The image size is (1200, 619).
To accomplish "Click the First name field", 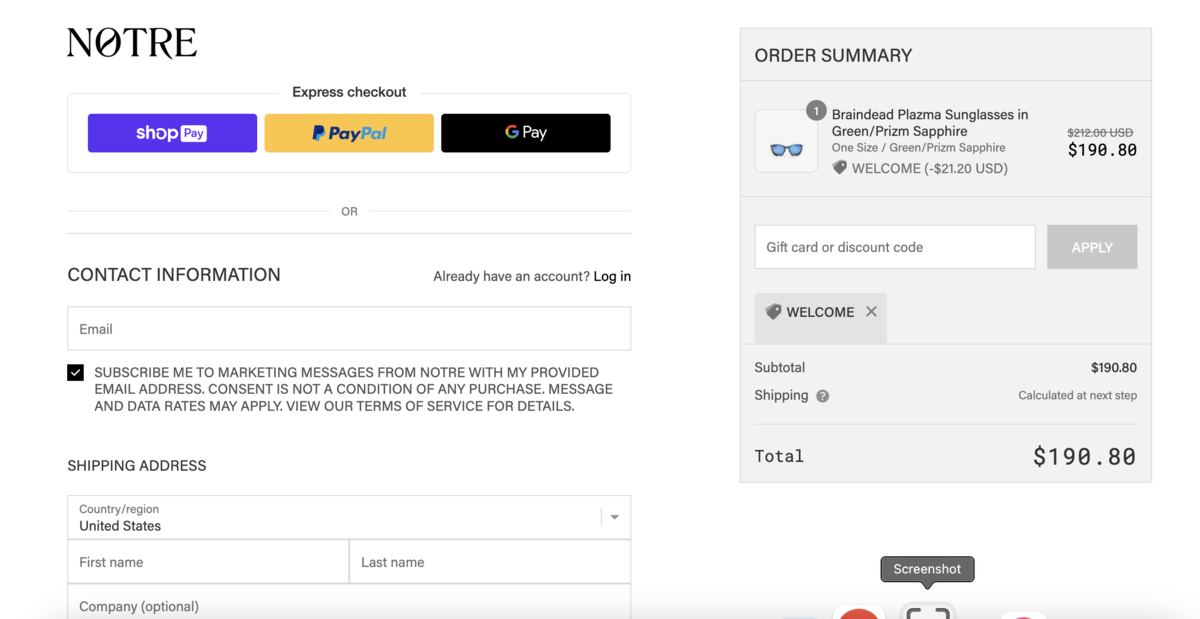I will click(208, 562).
